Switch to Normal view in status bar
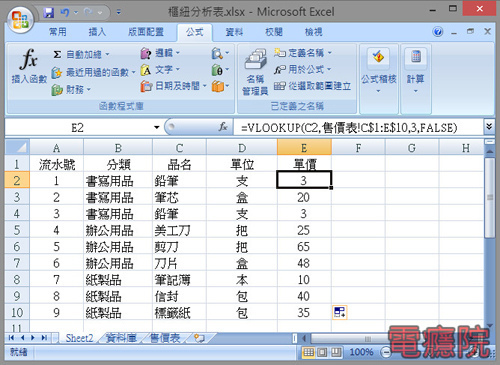500x365 pixels. 309,352
